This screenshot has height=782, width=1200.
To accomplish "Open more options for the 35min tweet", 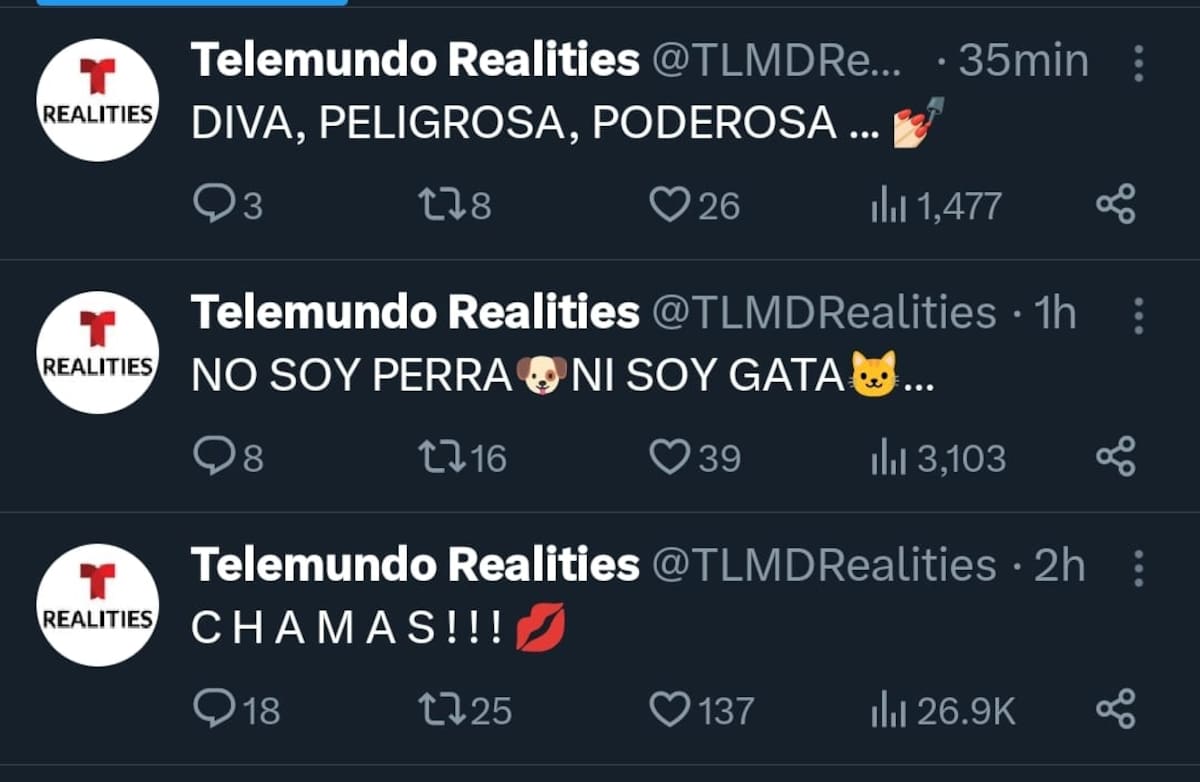I will 1138,63.
